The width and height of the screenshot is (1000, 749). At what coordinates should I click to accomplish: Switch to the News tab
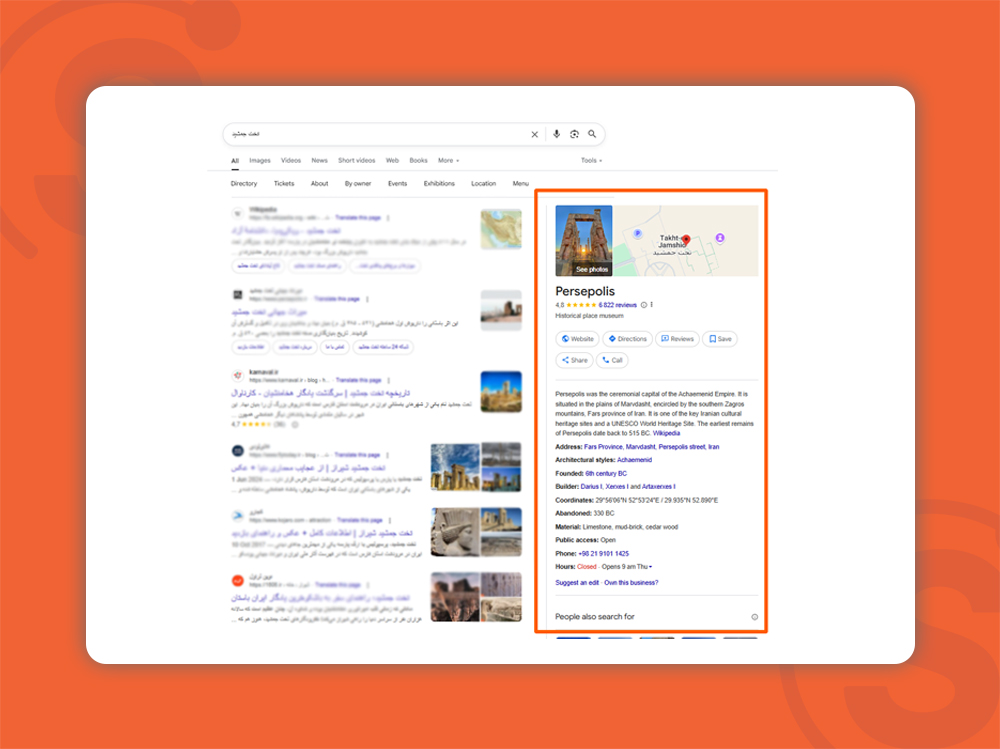(x=320, y=161)
